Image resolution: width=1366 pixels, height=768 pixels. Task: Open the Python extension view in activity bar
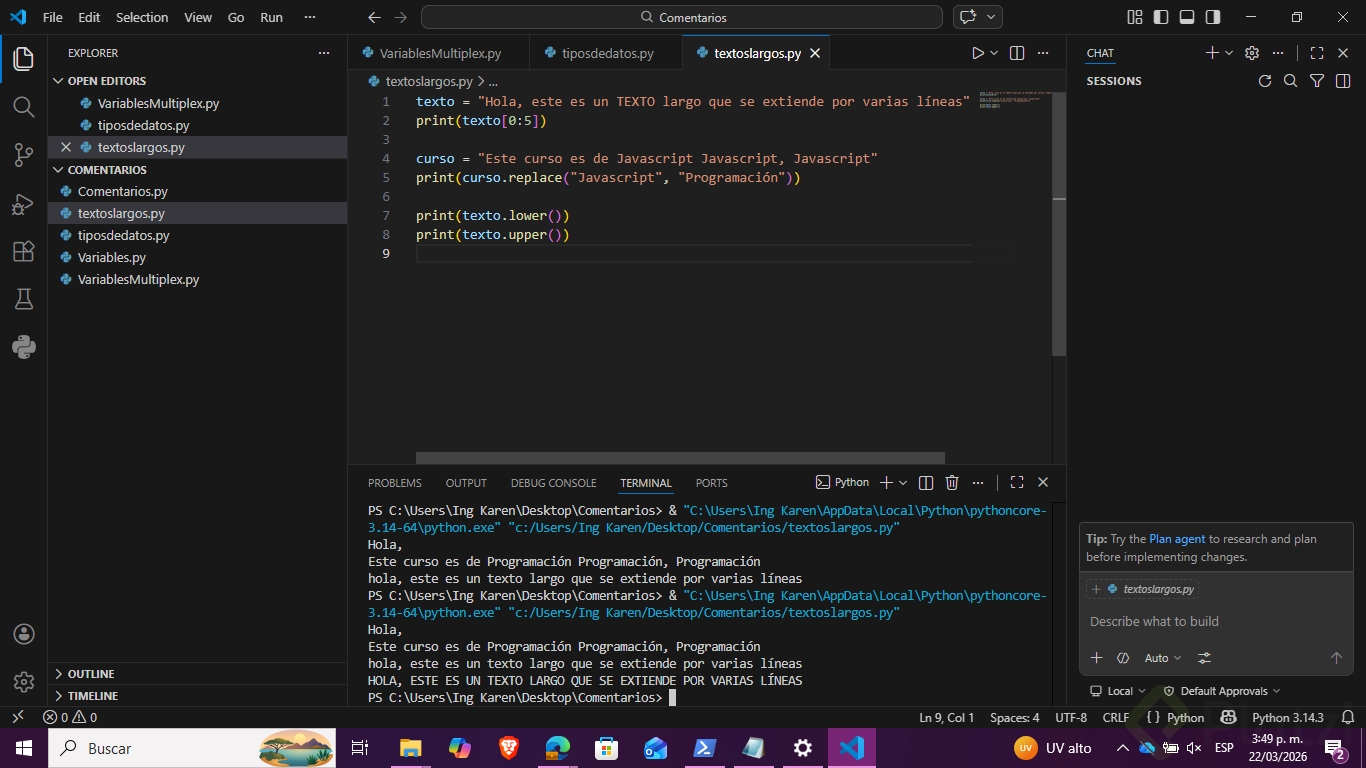[x=24, y=347]
